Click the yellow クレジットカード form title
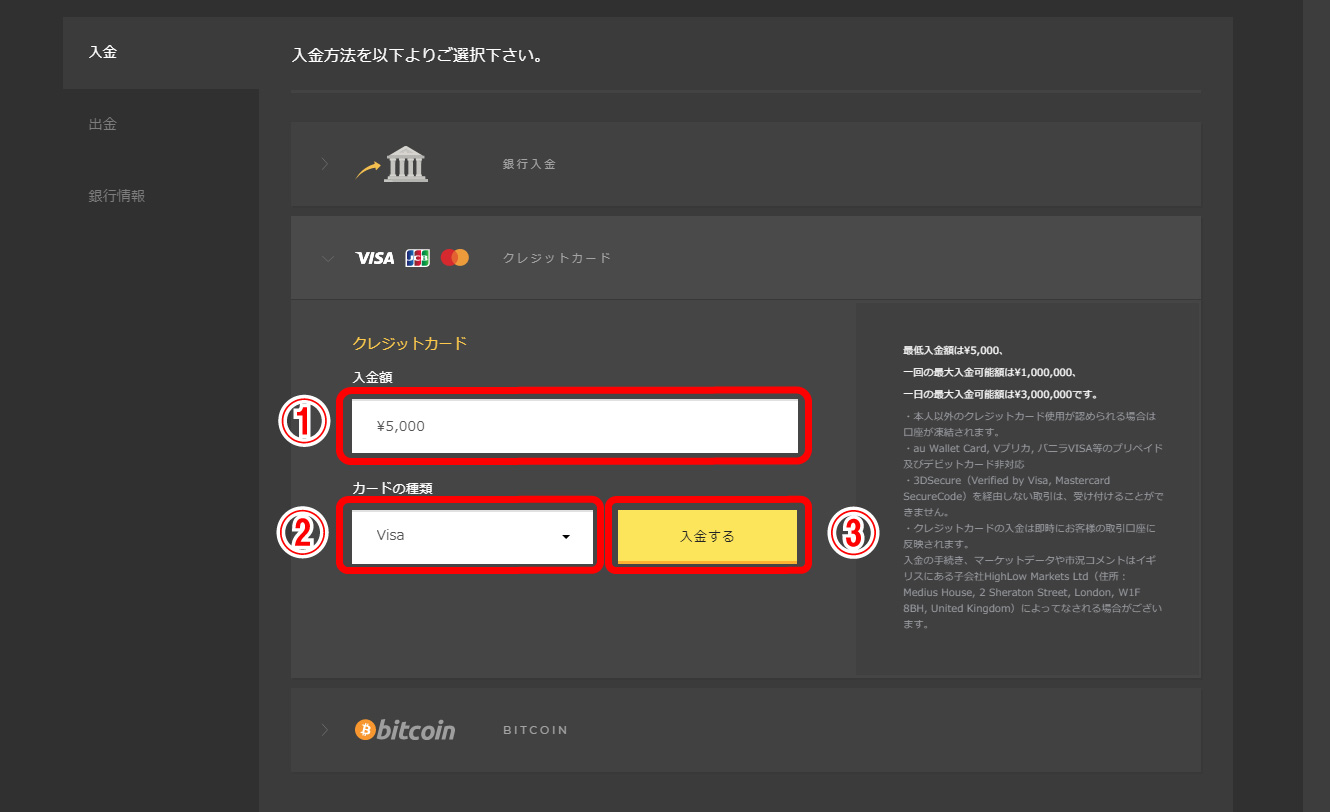This screenshot has height=812, width=1330. [410, 343]
